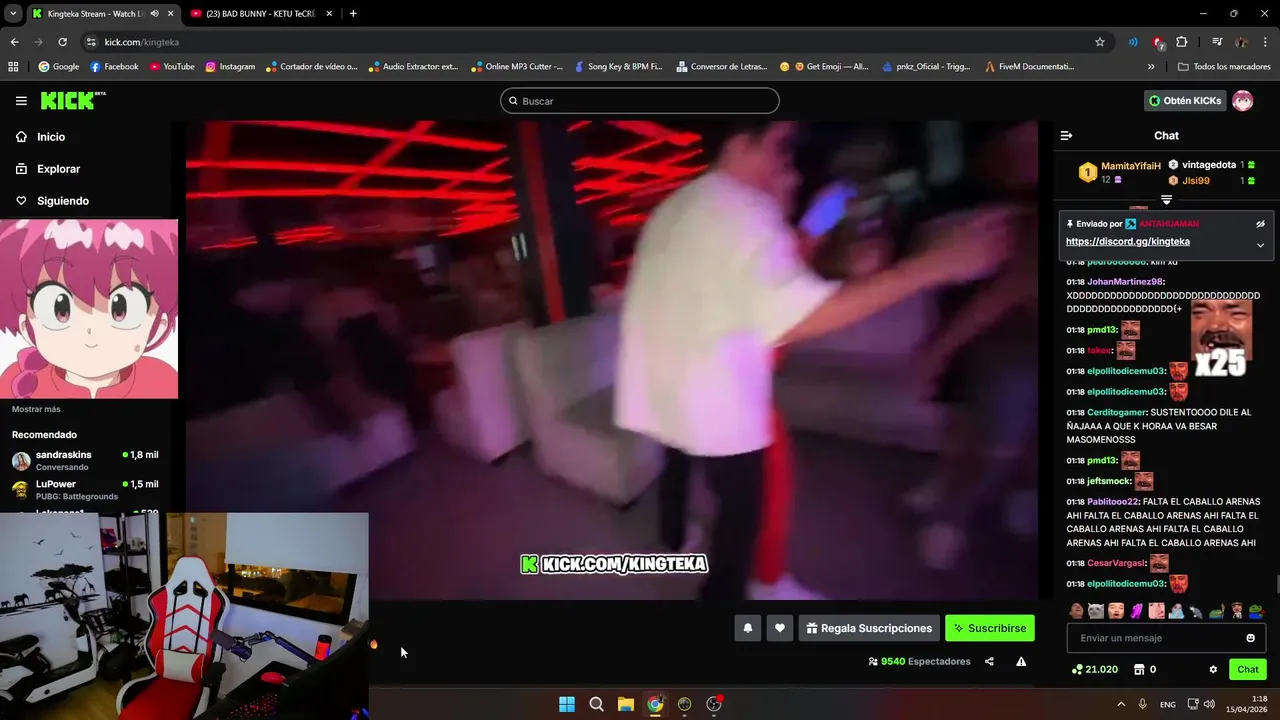Open the discord.gg/kingteka link
1280x720 pixels.
(x=1128, y=241)
